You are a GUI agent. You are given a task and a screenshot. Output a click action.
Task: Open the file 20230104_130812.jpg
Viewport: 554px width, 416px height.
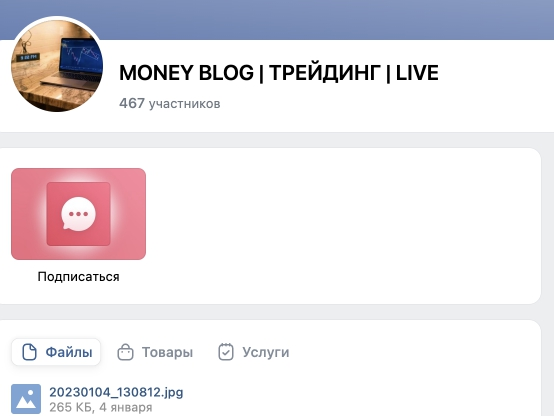point(116,392)
